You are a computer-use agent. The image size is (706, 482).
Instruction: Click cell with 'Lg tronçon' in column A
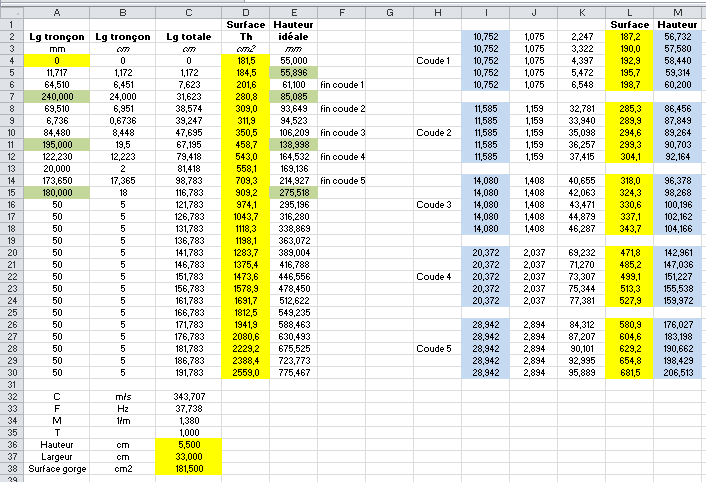(x=57, y=36)
